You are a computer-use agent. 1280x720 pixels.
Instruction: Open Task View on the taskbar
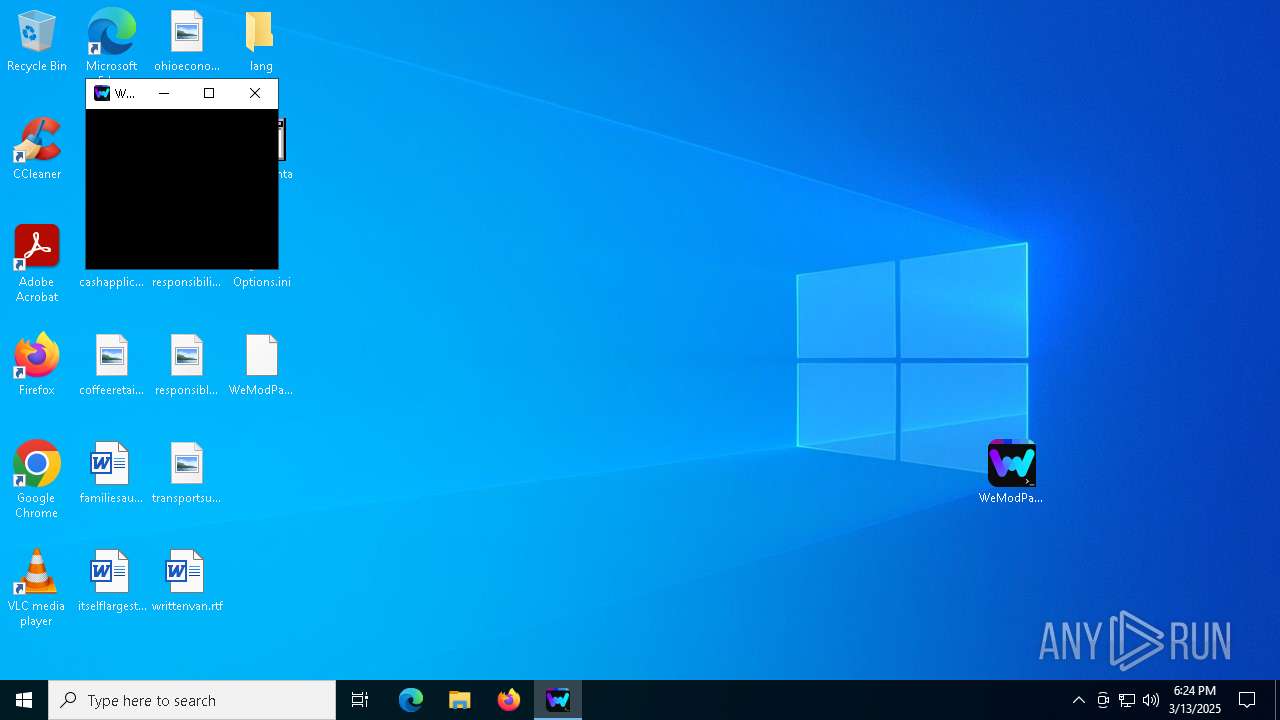[360, 700]
